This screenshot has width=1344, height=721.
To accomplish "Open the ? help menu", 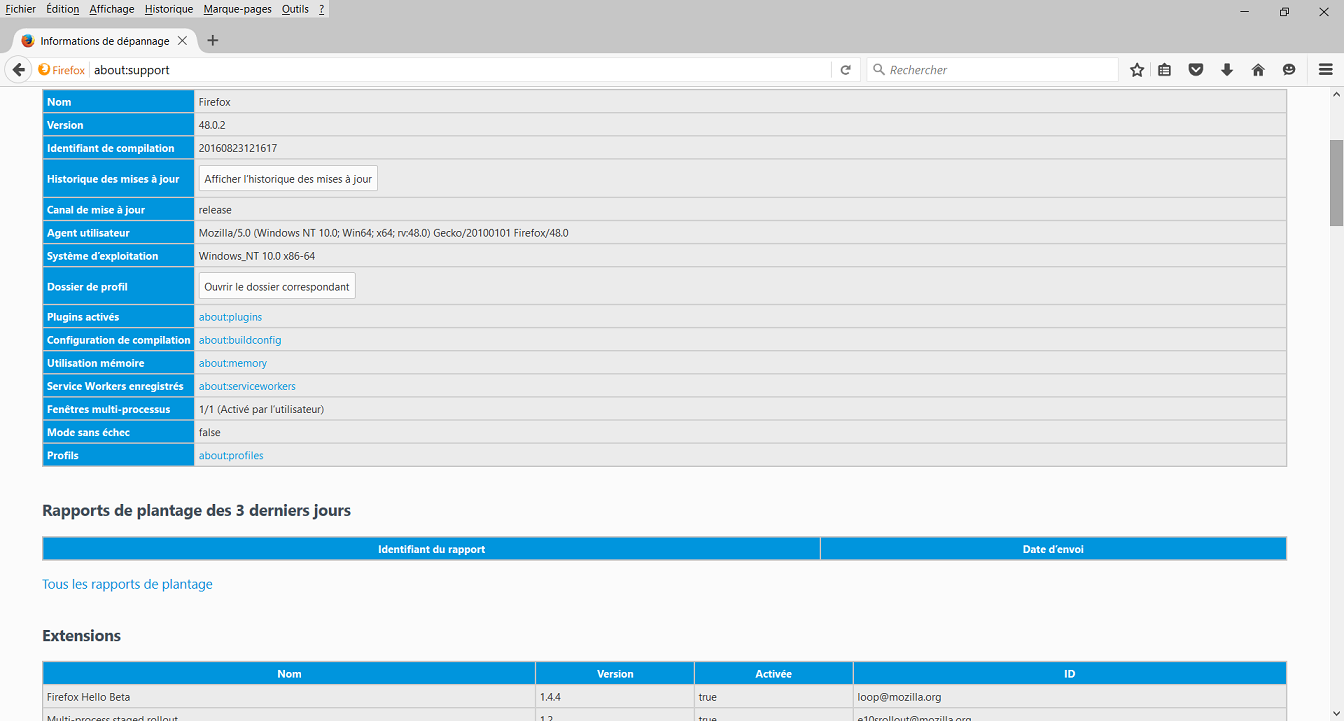I will click(x=321, y=9).
